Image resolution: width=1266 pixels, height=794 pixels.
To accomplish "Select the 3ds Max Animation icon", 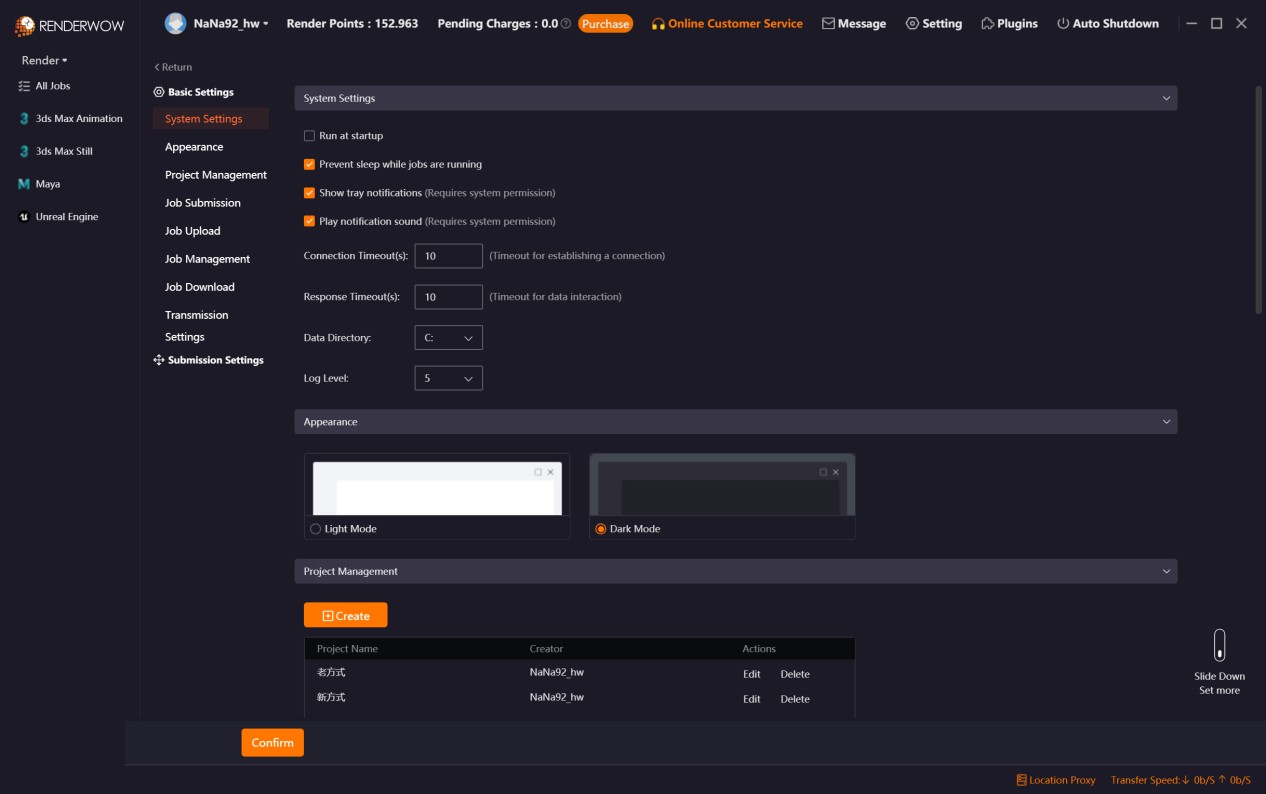I will click(x=25, y=118).
